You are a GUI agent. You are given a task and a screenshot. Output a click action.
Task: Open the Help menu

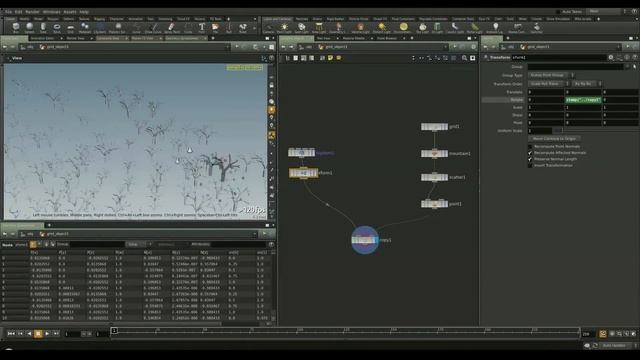coord(84,12)
